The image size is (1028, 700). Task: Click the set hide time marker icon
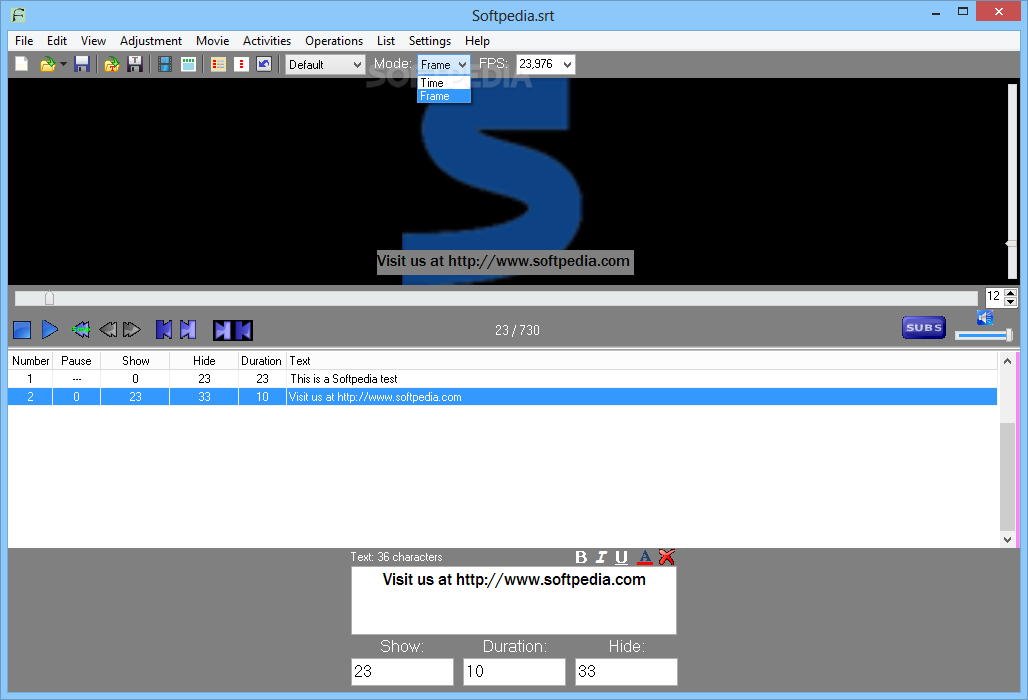188,330
